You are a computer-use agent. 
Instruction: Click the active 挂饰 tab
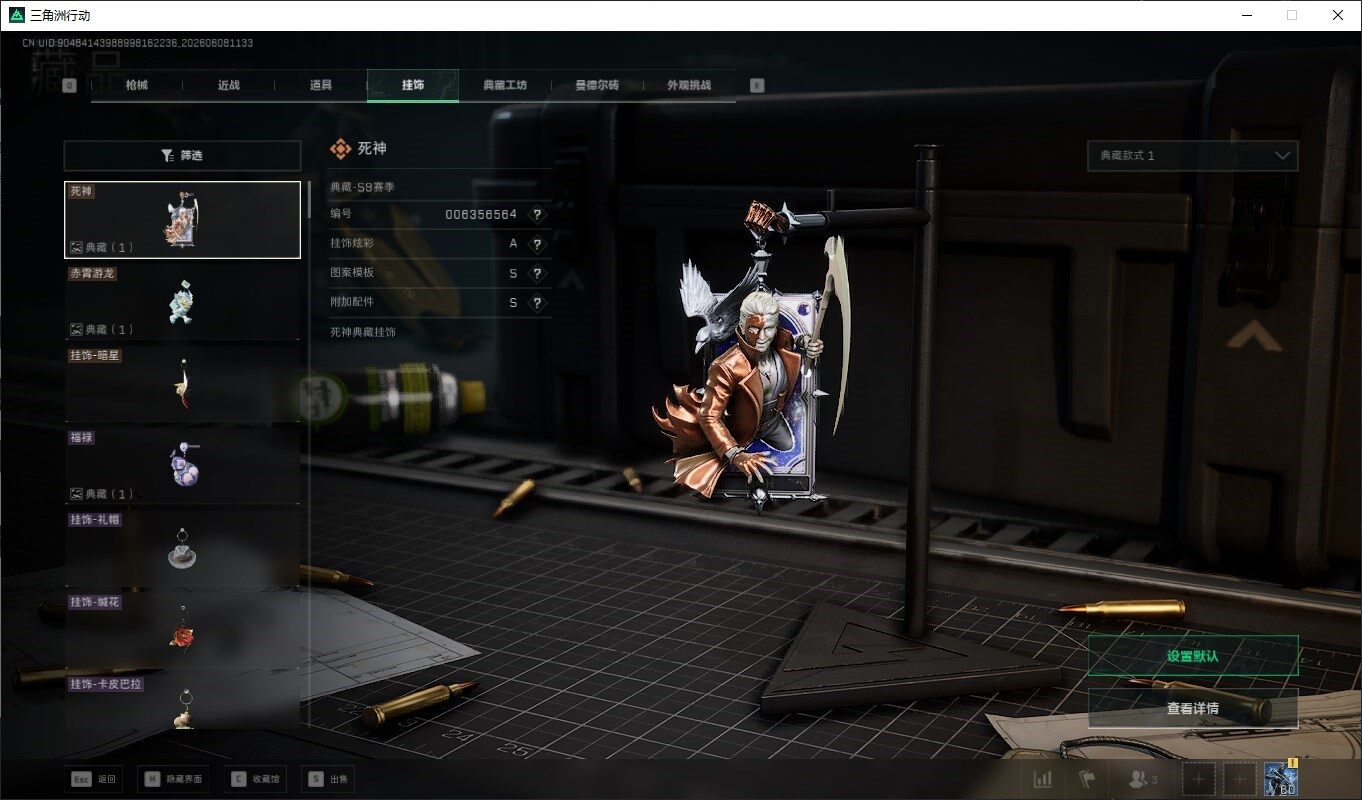[413, 85]
